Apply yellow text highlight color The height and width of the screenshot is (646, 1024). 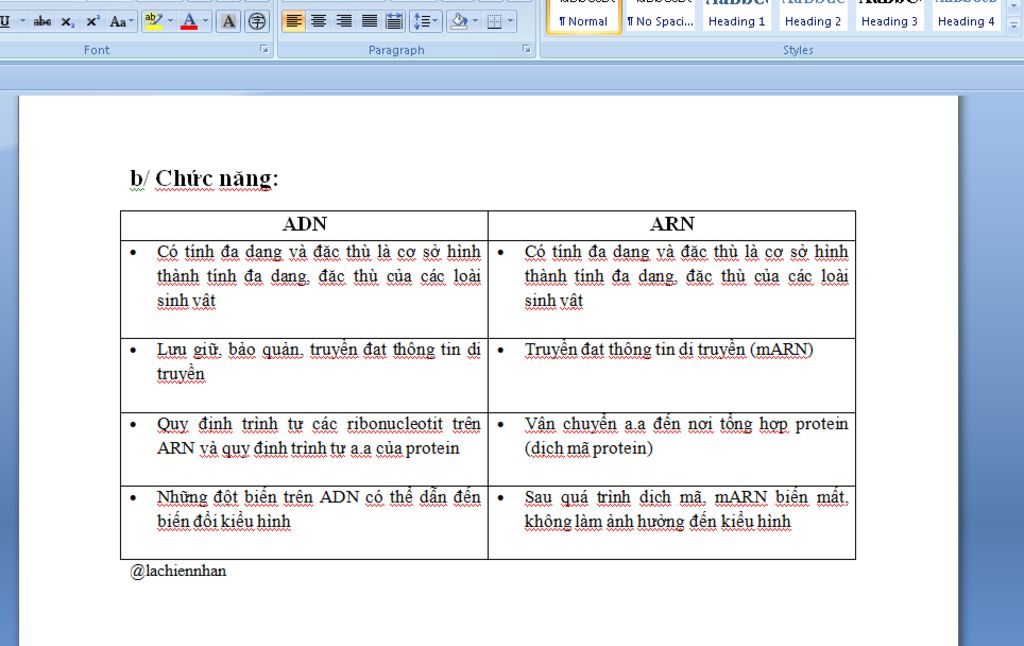coord(153,22)
